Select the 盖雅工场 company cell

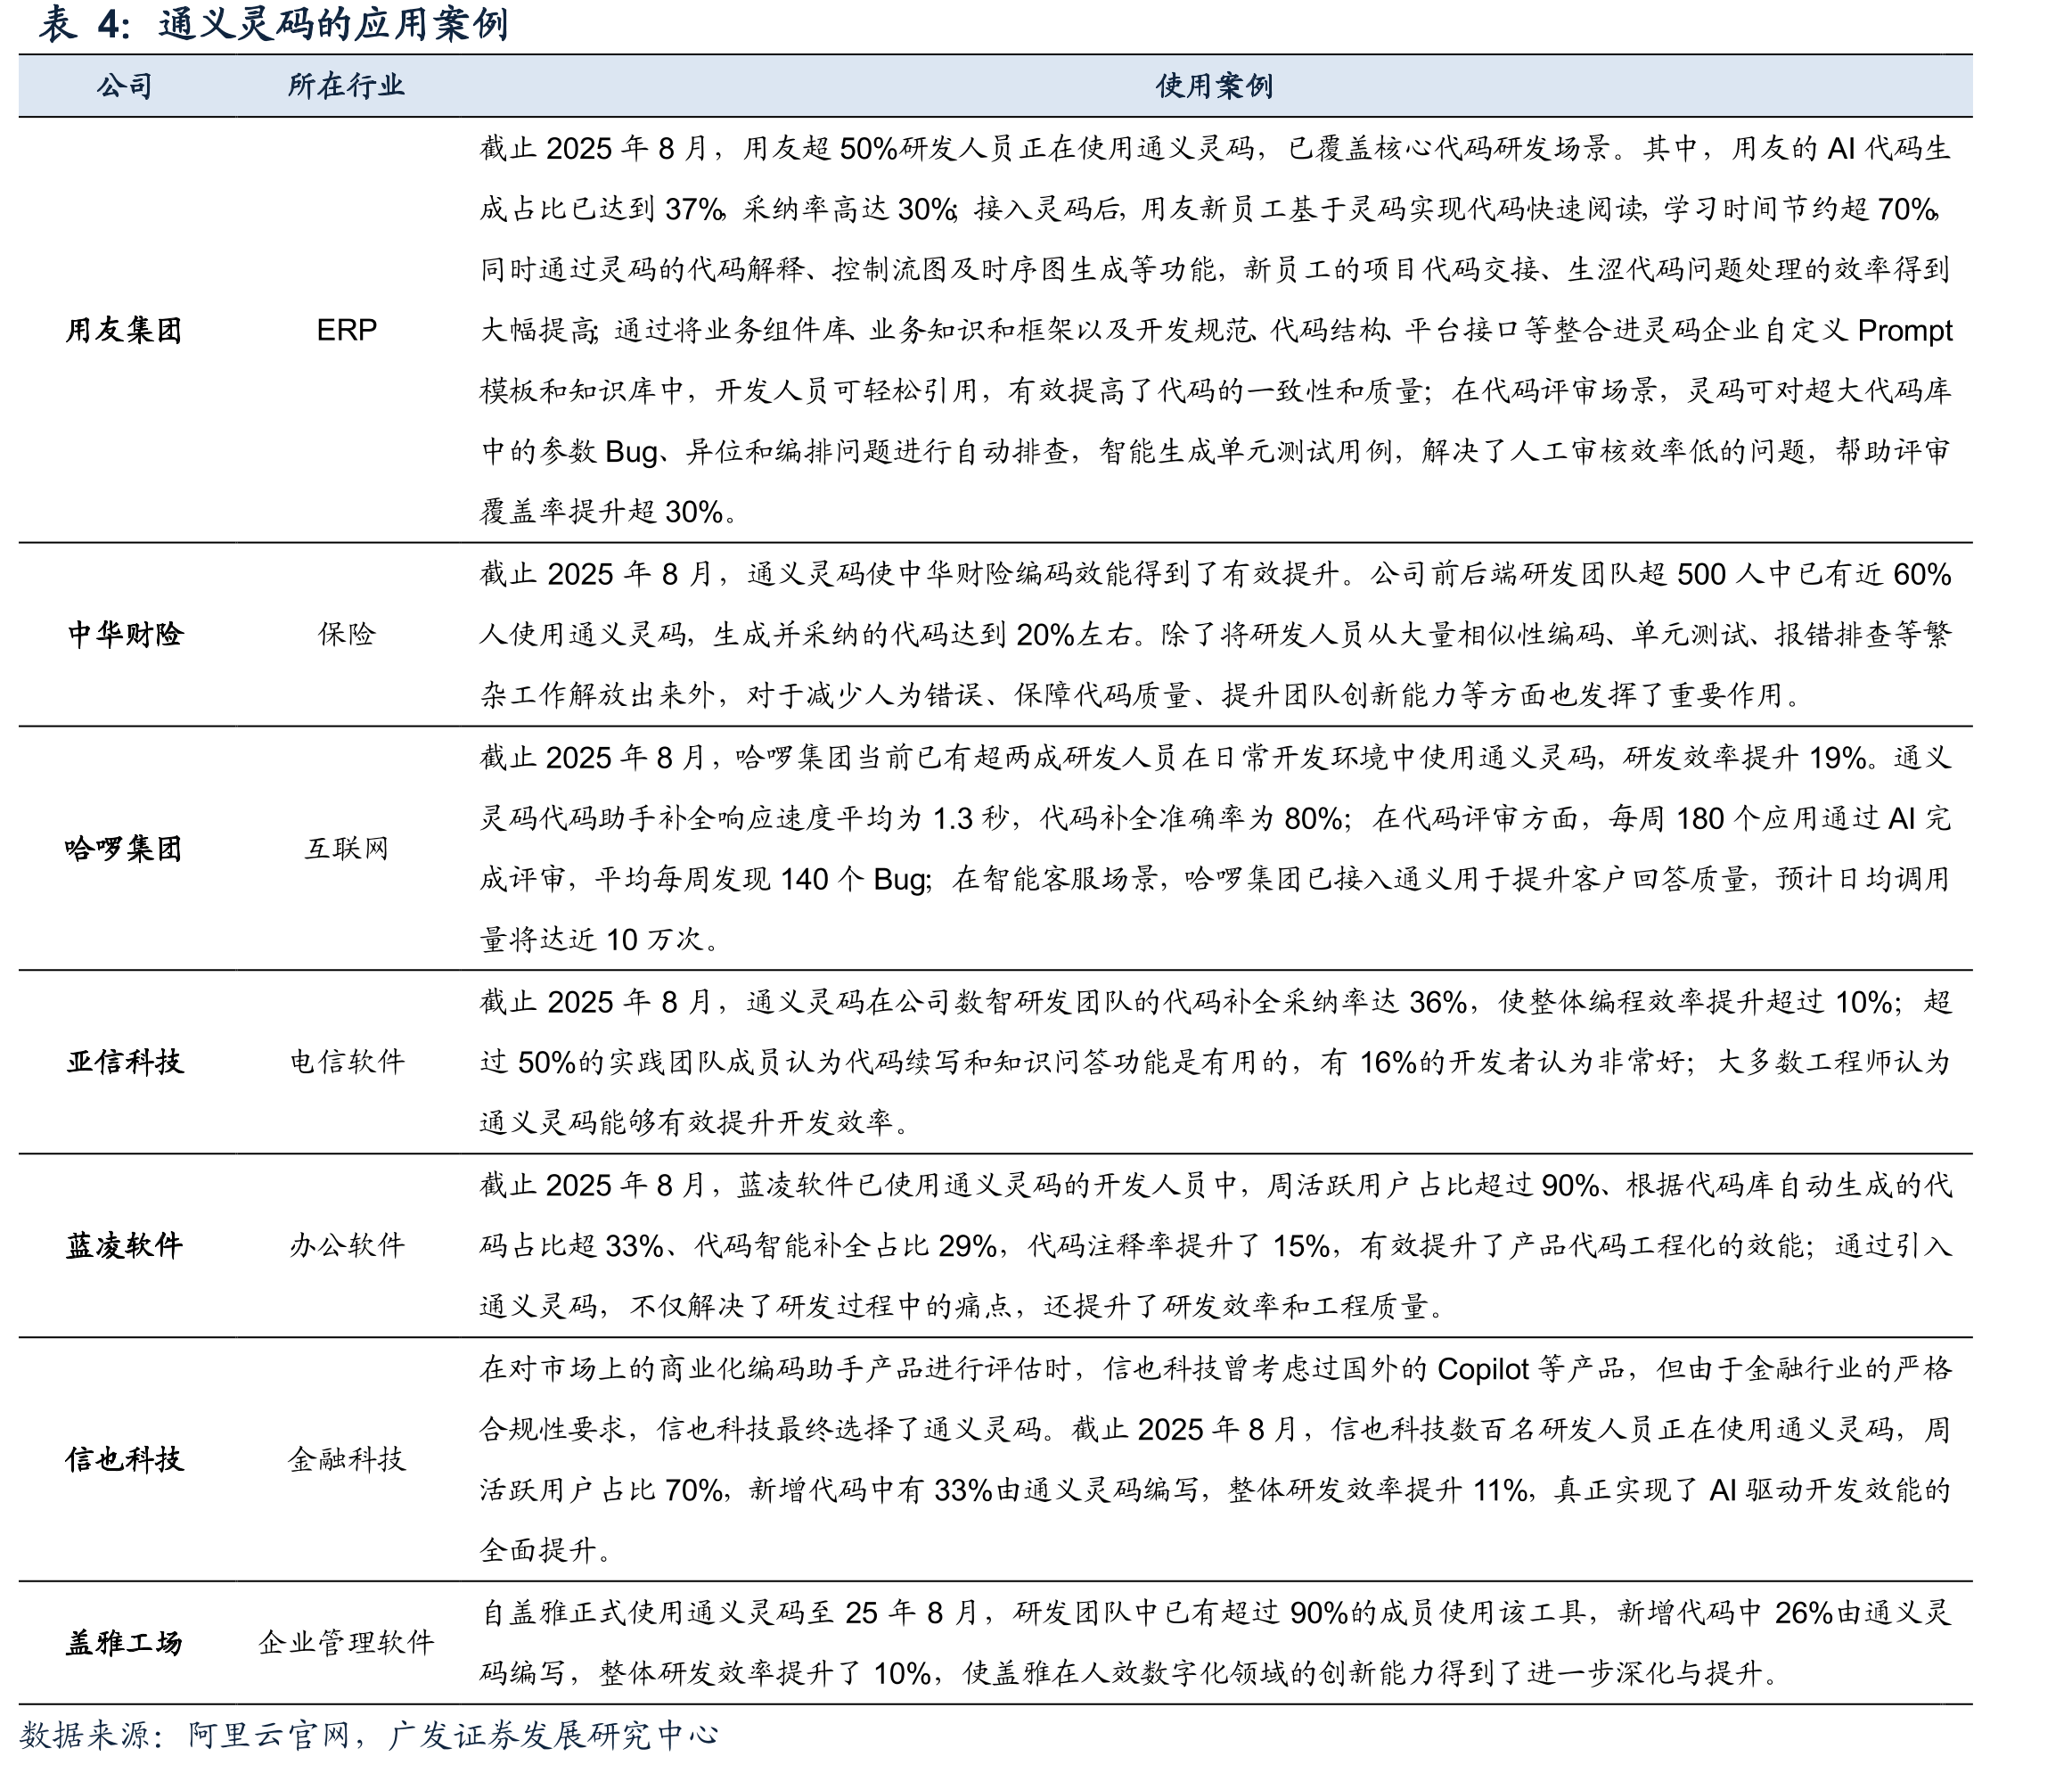(124, 1643)
